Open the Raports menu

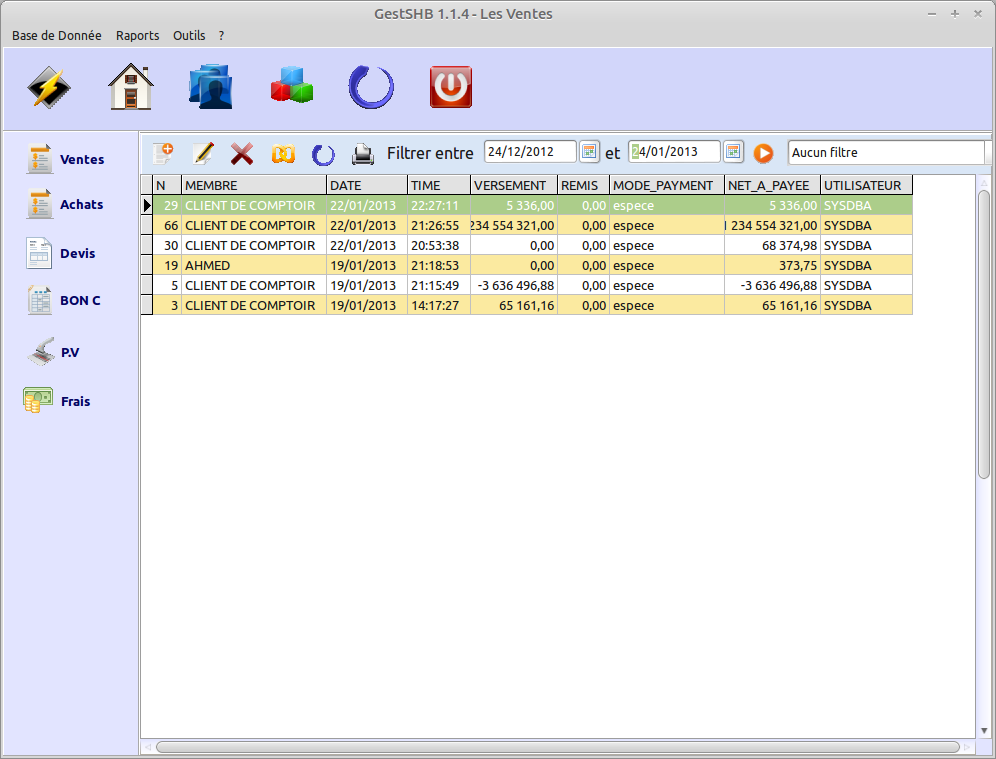click(137, 36)
